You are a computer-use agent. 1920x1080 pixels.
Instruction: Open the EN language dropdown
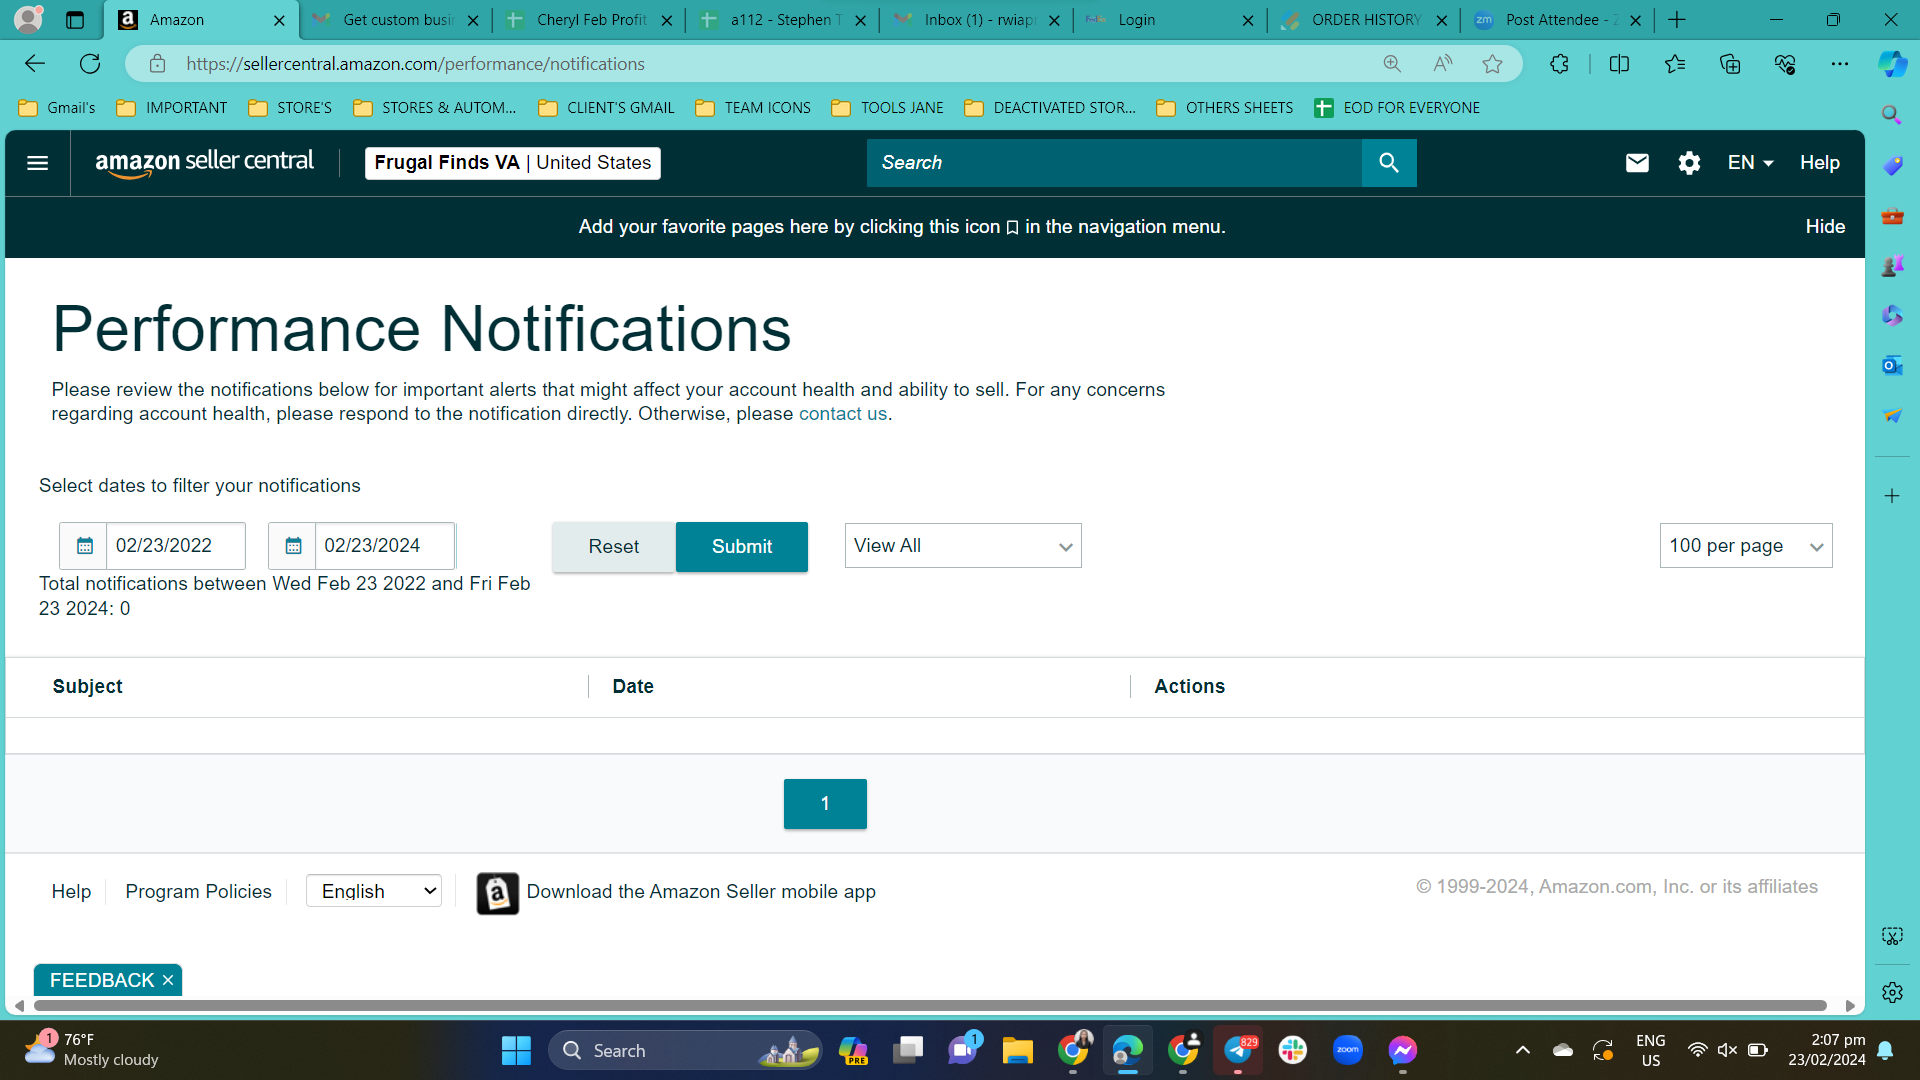coord(1750,163)
